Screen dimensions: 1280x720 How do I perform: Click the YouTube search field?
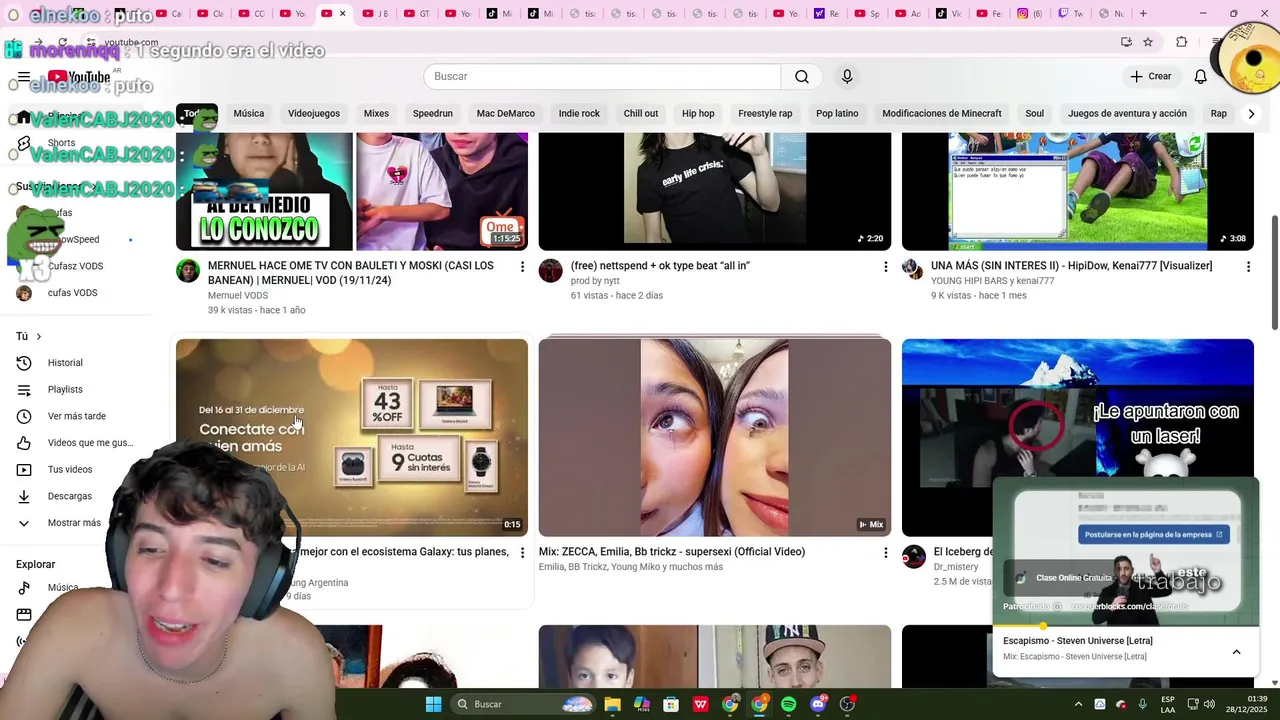(602, 77)
